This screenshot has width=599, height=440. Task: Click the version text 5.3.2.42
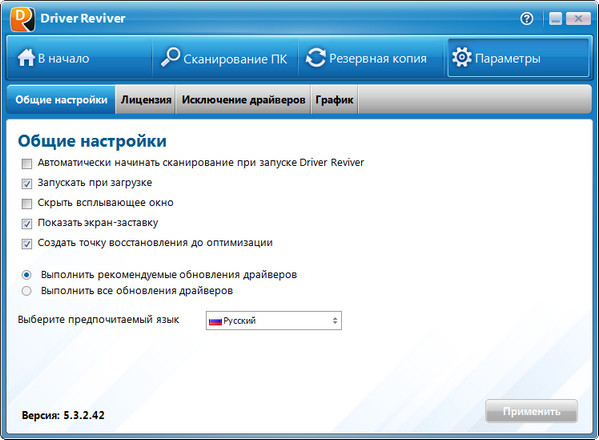[x=84, y=415]
